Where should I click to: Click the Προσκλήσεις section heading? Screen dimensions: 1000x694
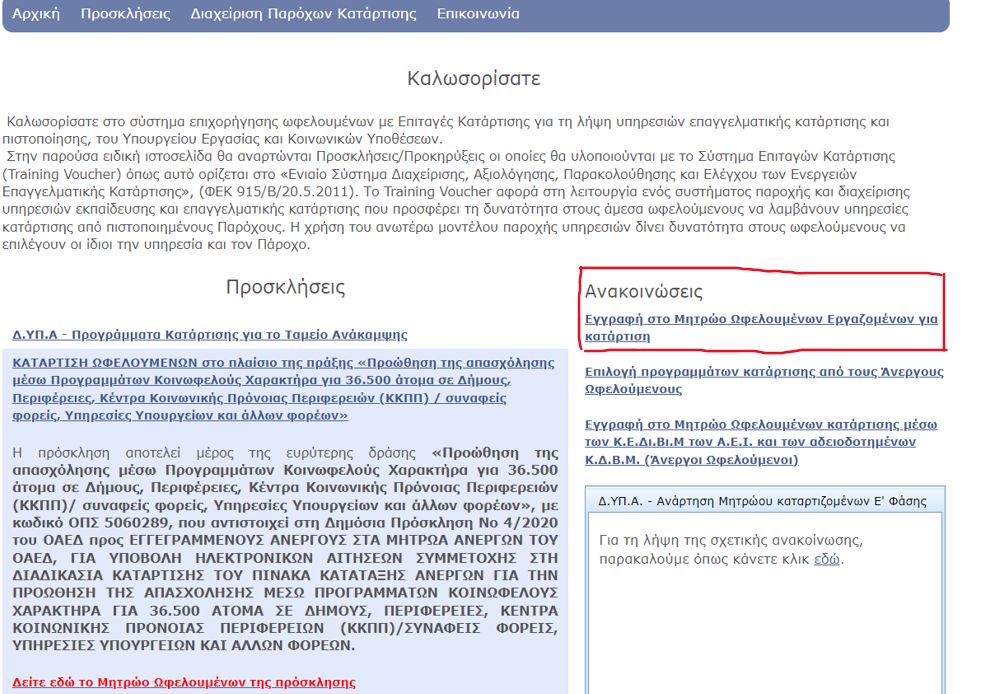pos(285,287)
